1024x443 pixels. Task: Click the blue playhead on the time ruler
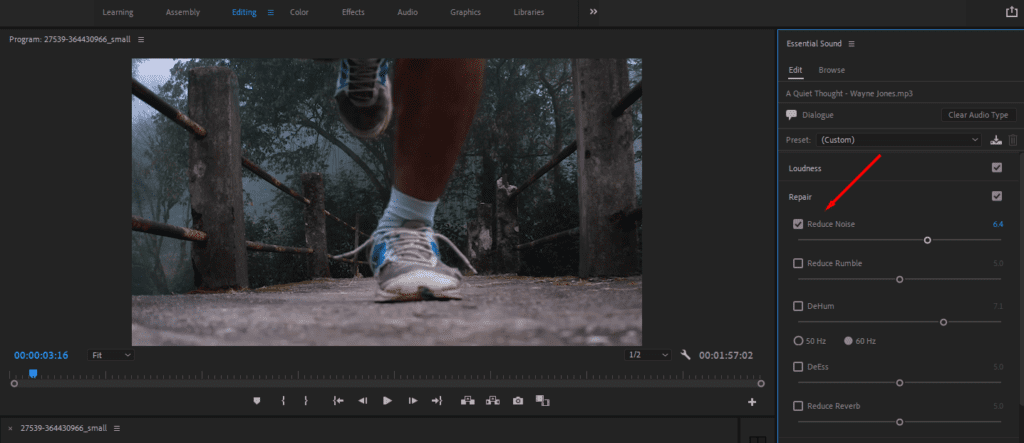click(33, 373)
